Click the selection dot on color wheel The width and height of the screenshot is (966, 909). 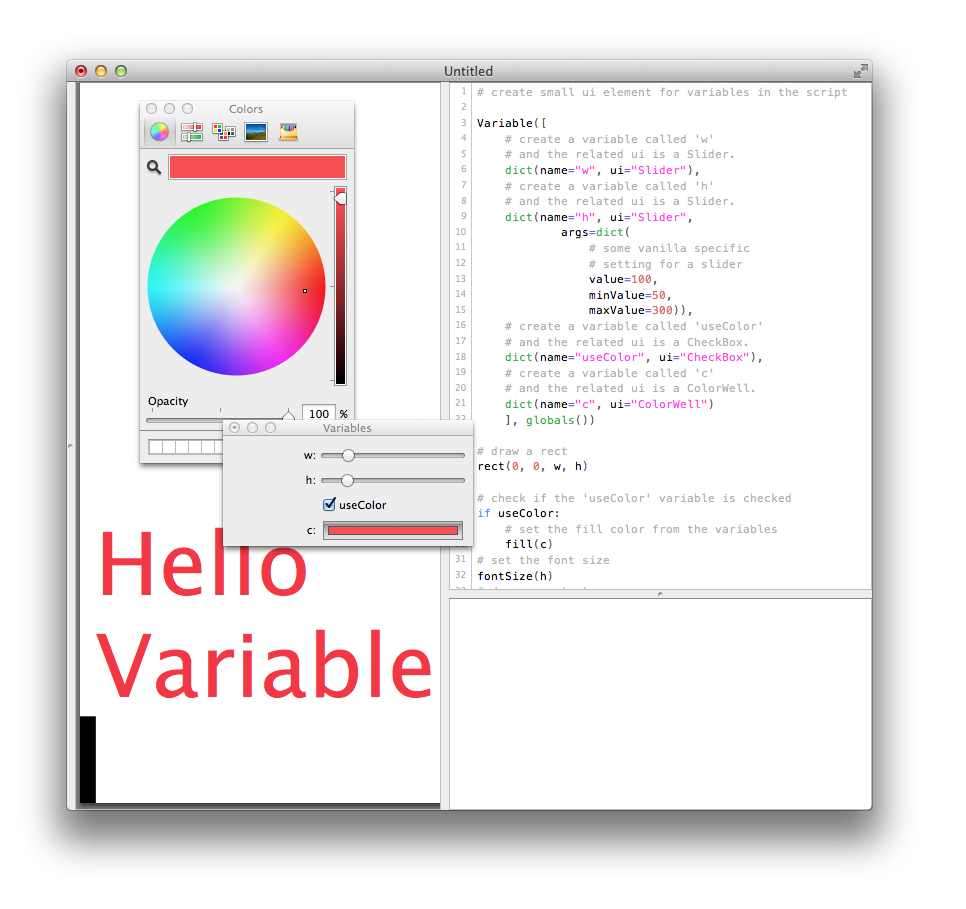pos(304,291)
